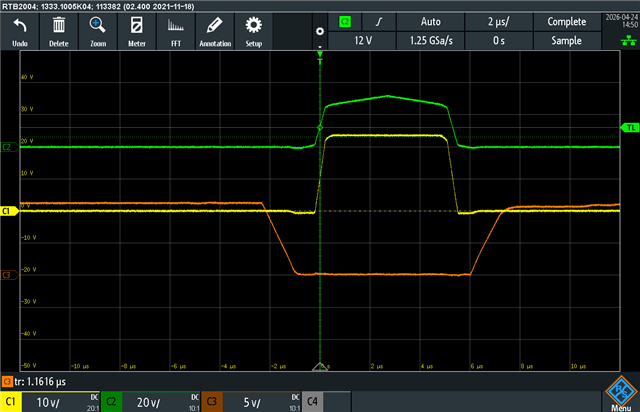Open the 1.25 GSa/s sample rate field
Viewport: 640px width, 412px height.
point(431,40)
